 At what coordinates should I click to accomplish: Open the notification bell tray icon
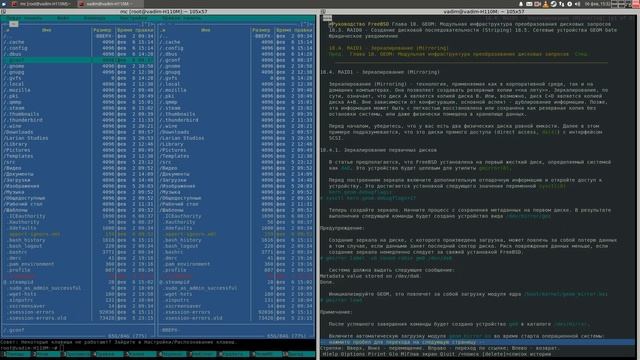point(521,4)
